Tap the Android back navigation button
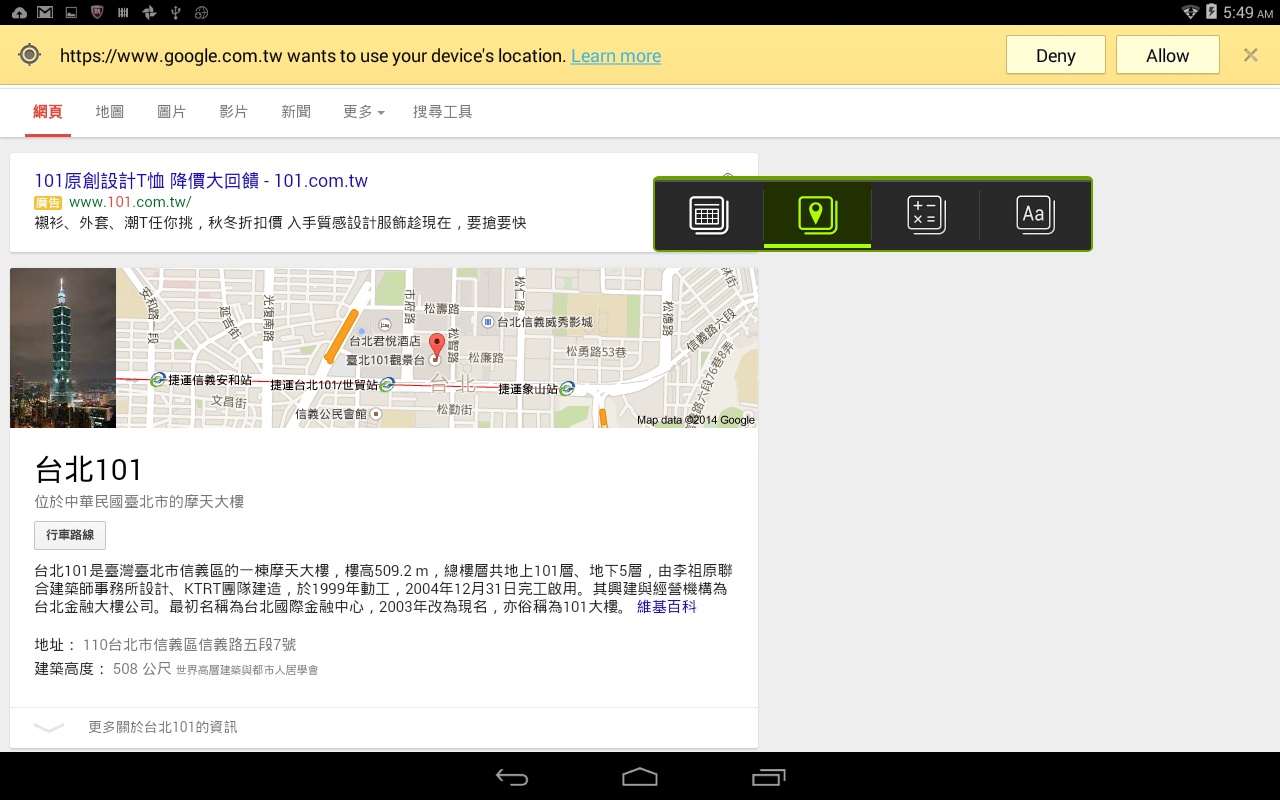1280x800 pixels. pyautogui.click(x=512, y=777)
